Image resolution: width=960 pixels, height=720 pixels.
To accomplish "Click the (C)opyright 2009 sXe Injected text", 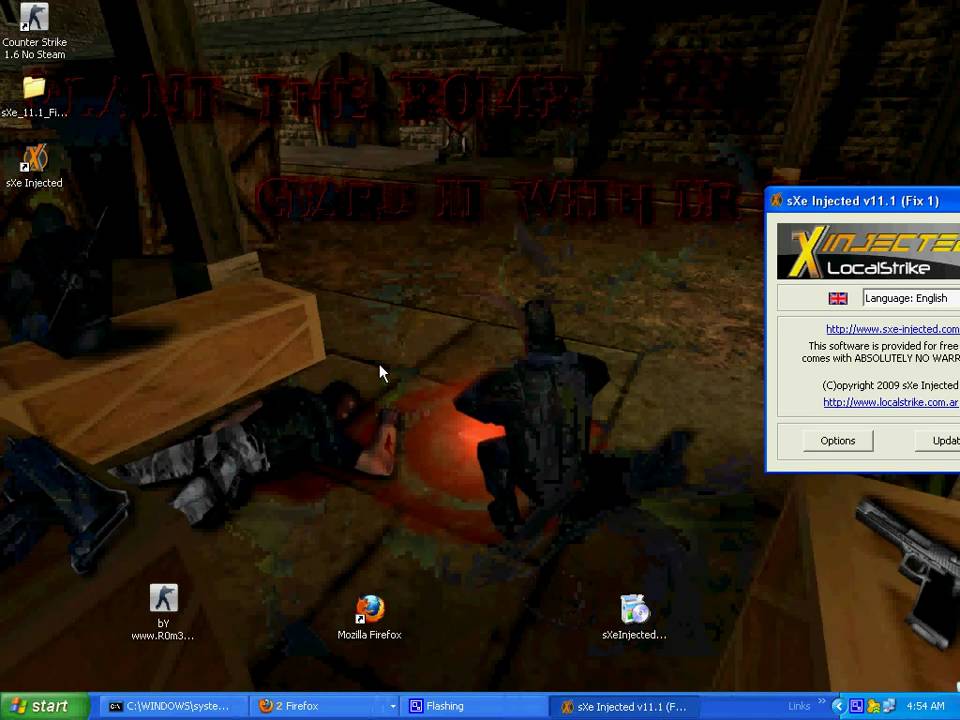I will tap(890, 385).
